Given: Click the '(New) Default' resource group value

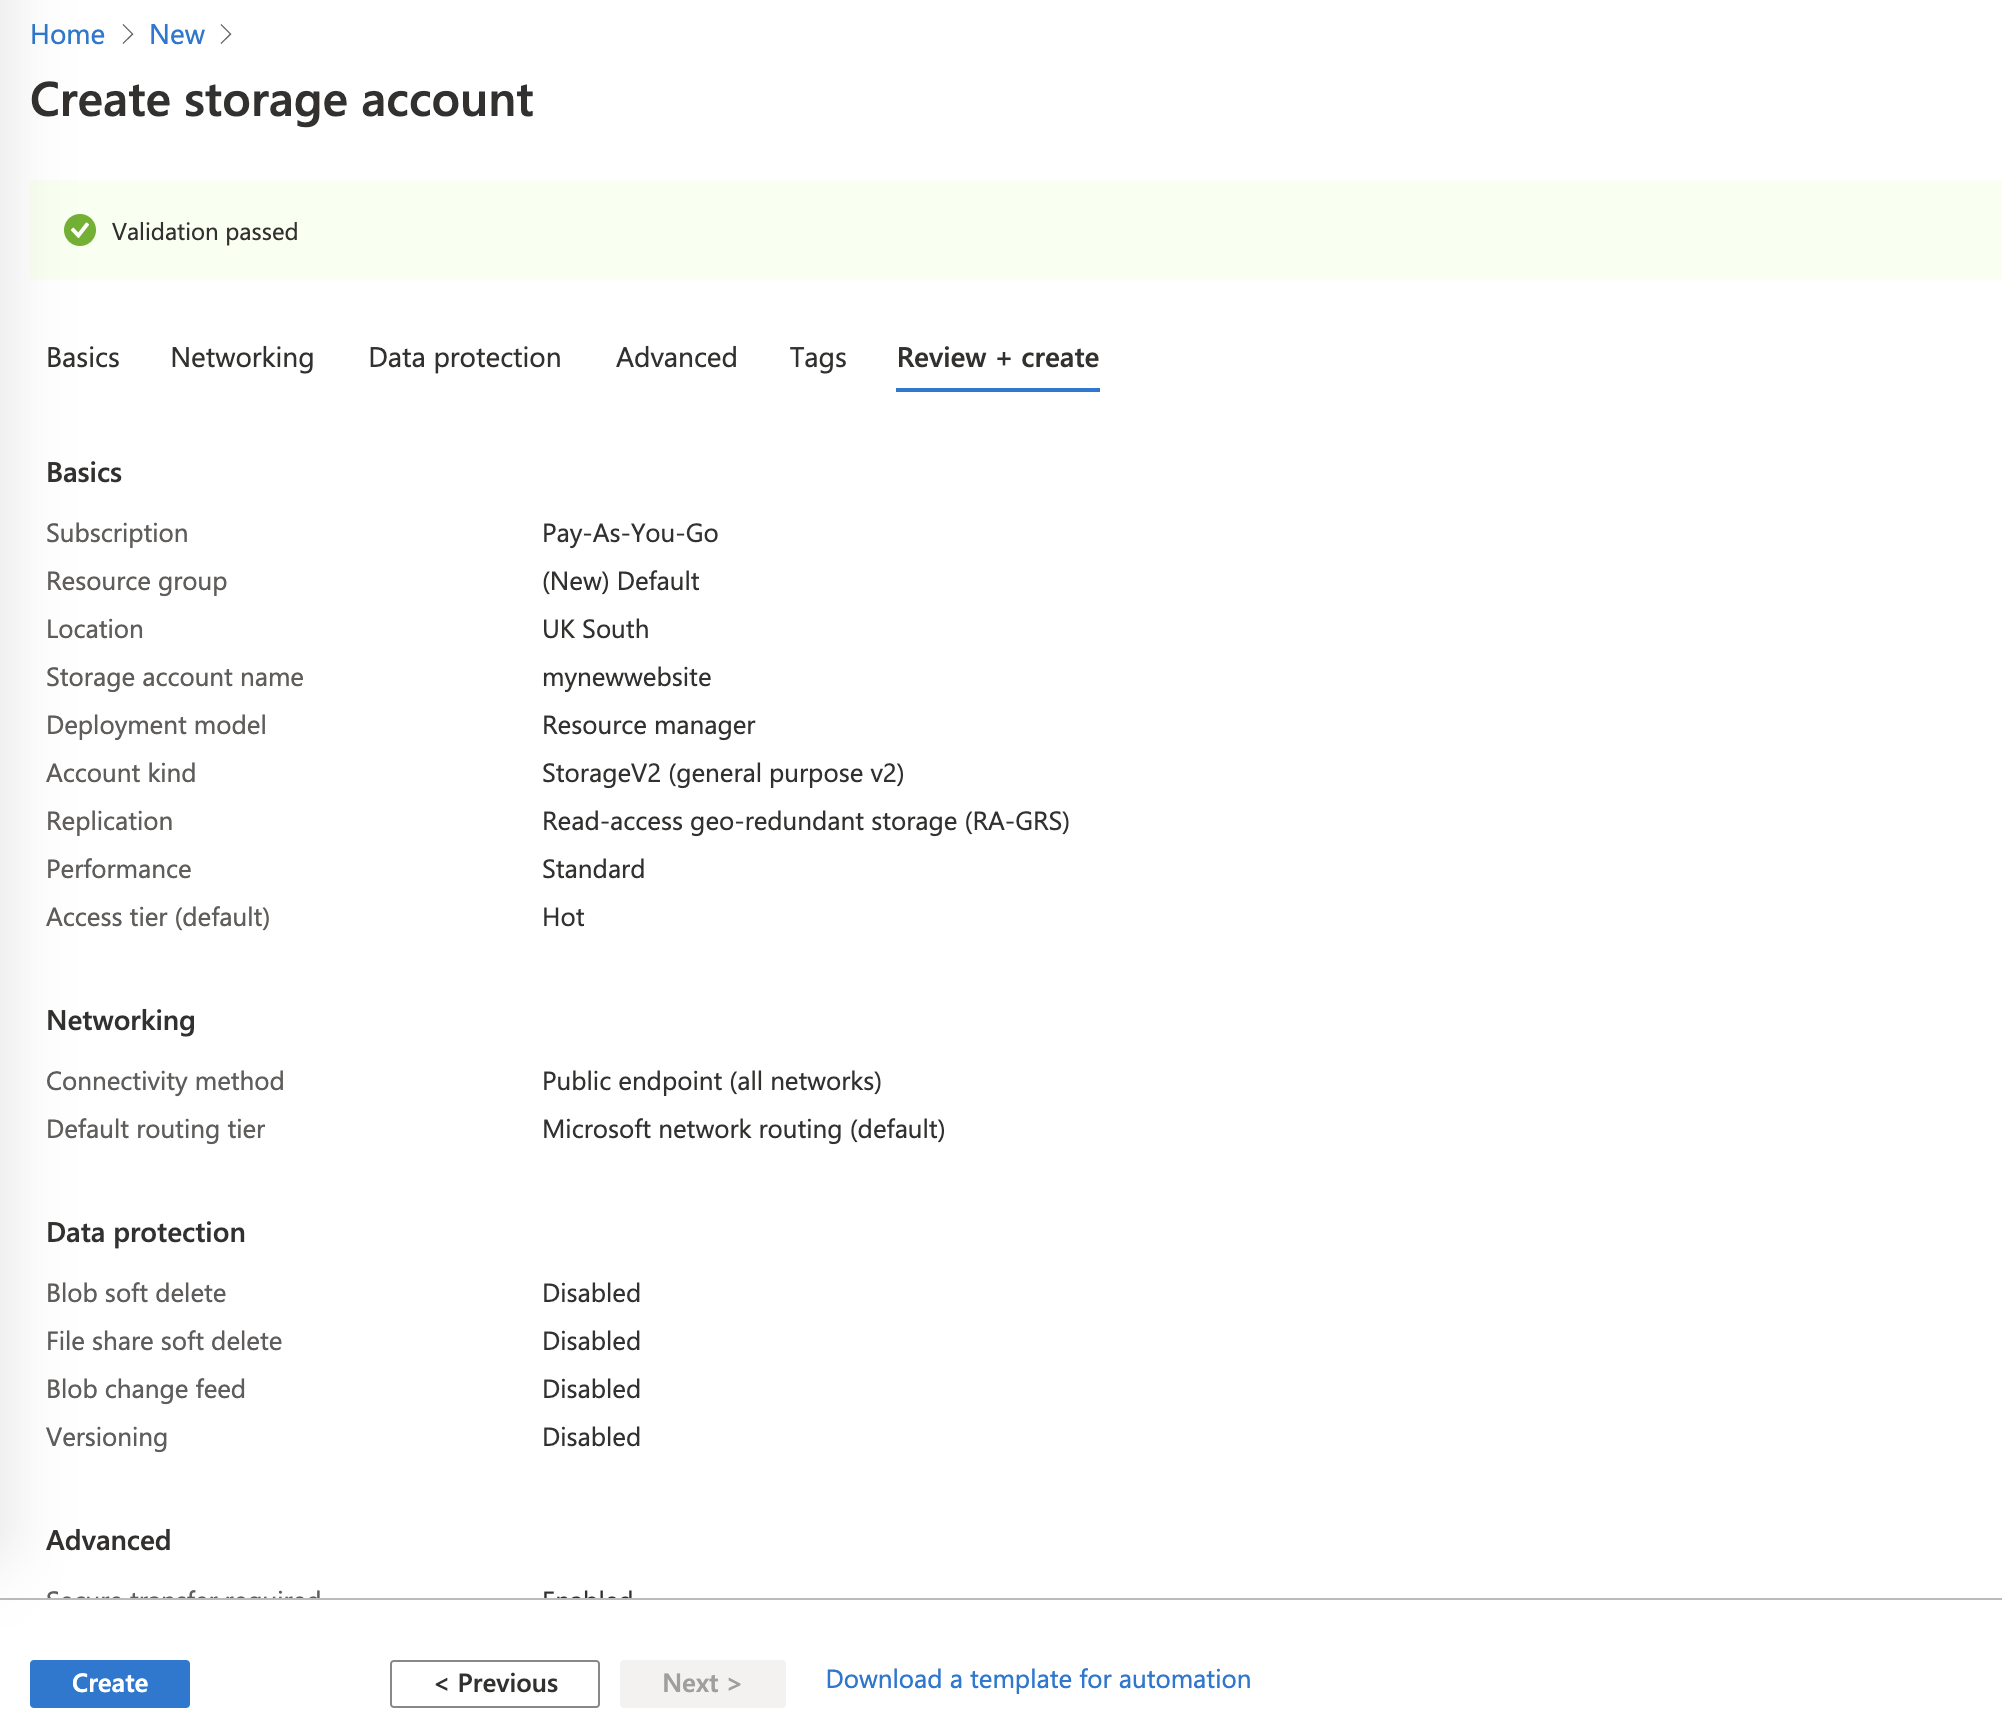Looking at the screenshot, I should point(621,581).
